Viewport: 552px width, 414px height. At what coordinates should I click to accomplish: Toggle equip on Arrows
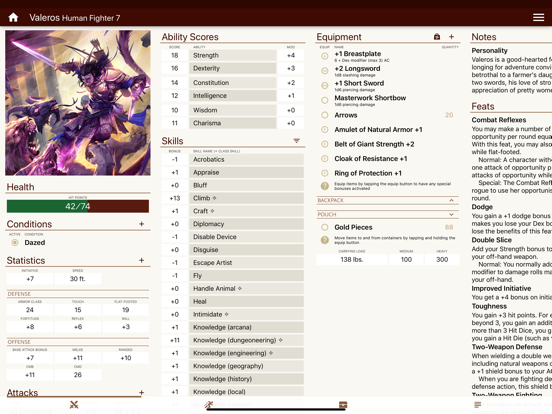click(325, 115)
